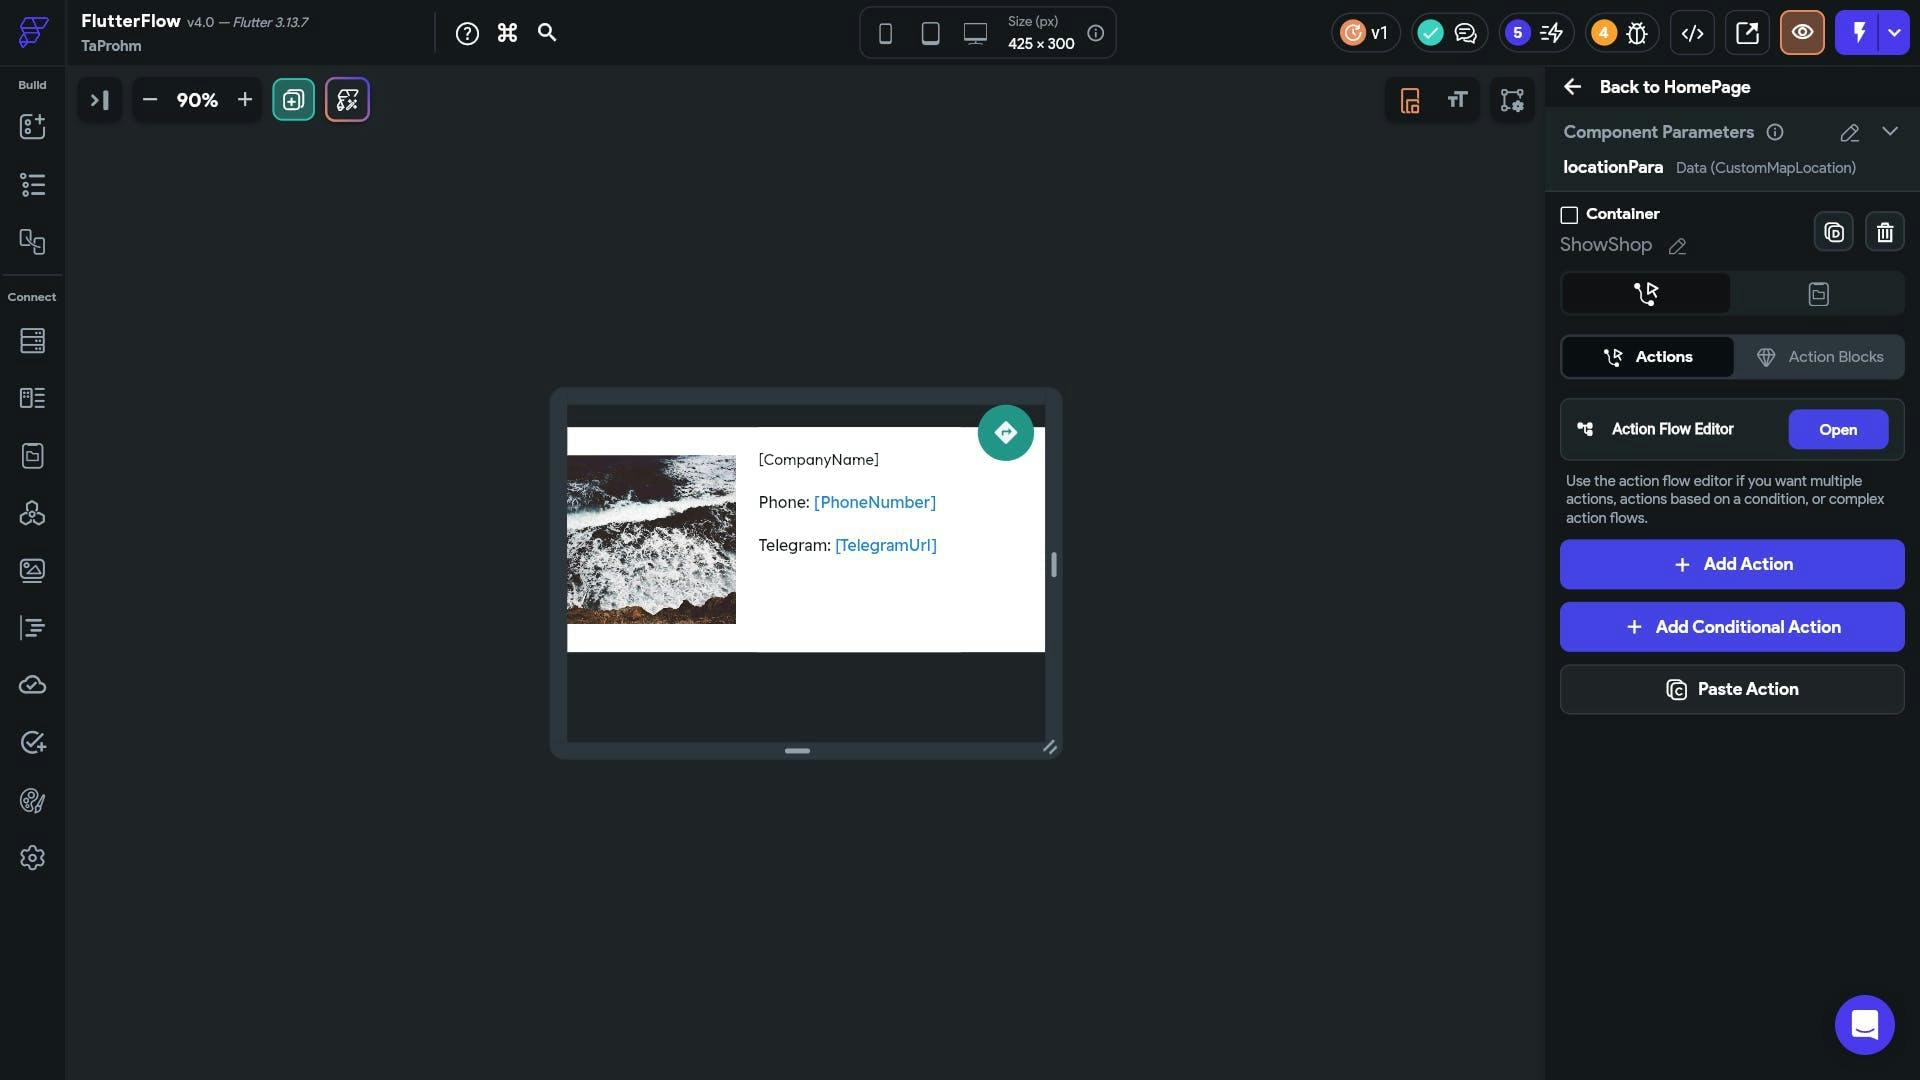Open the Widget Palette icon
Viewport: 1920px width, 1080px height.
click(32, 127)
